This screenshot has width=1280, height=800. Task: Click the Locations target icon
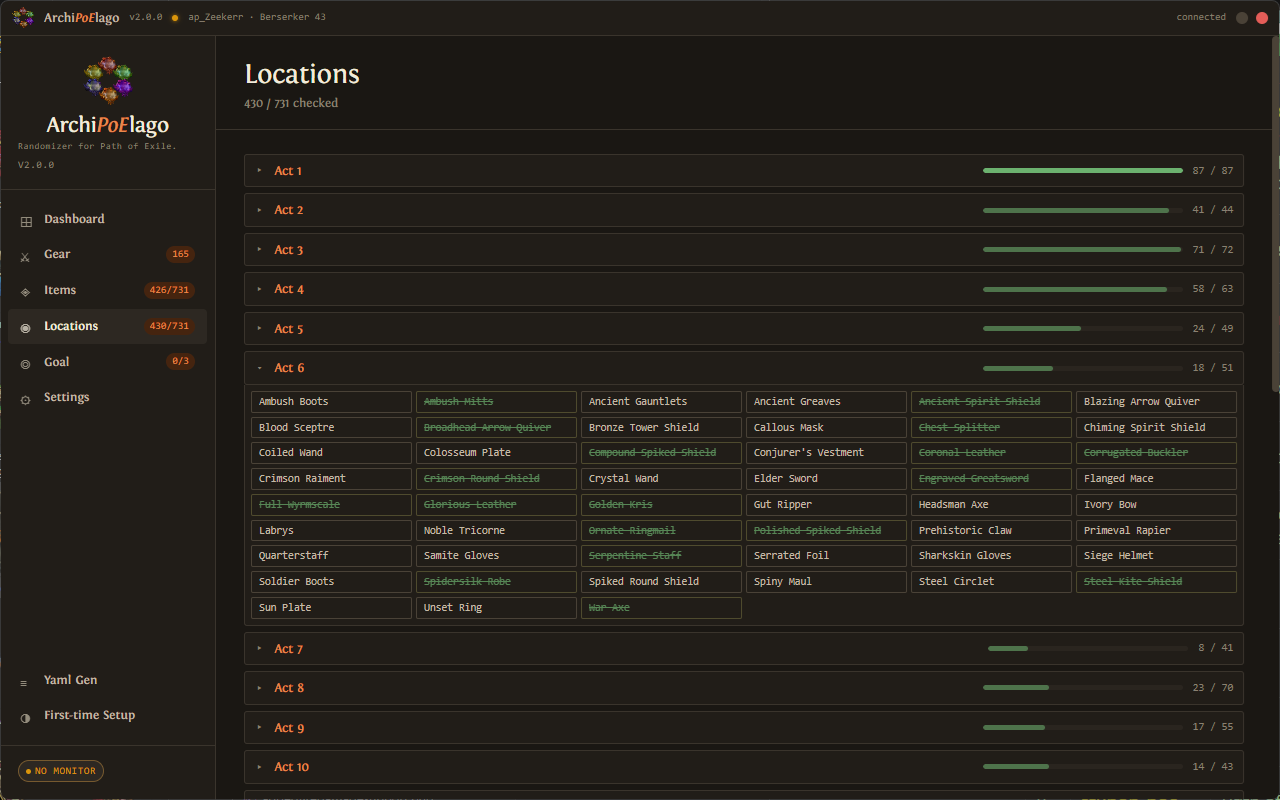tap(25, 327)
